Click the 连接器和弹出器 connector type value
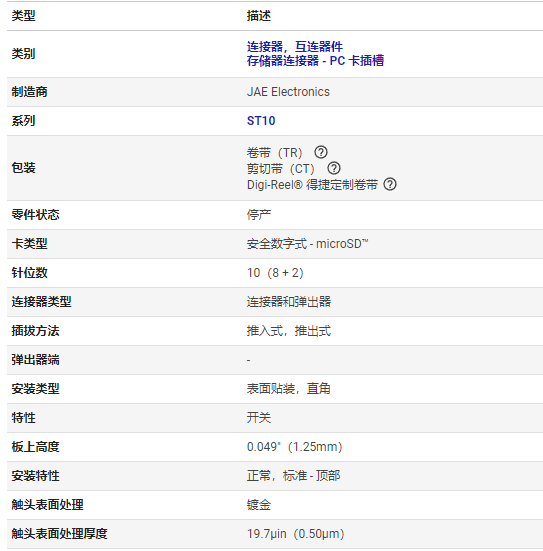The image size is (543, 551). 289,302
